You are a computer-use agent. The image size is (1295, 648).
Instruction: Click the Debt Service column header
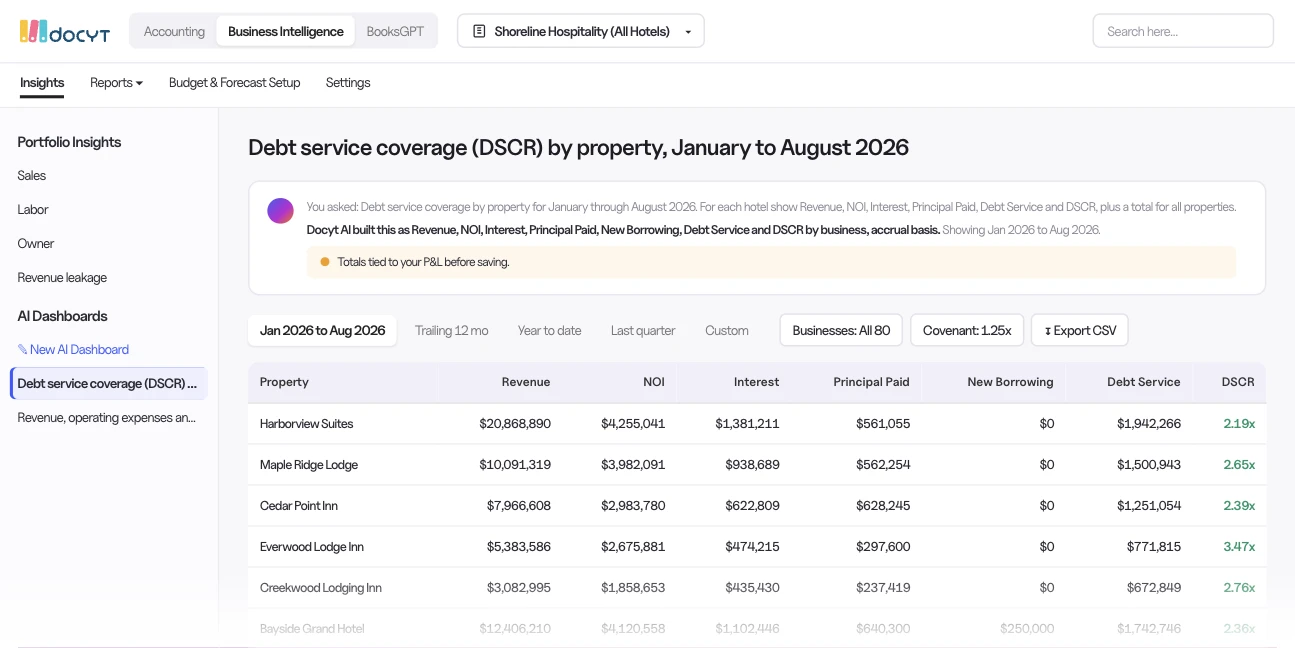click(1144, 382)
